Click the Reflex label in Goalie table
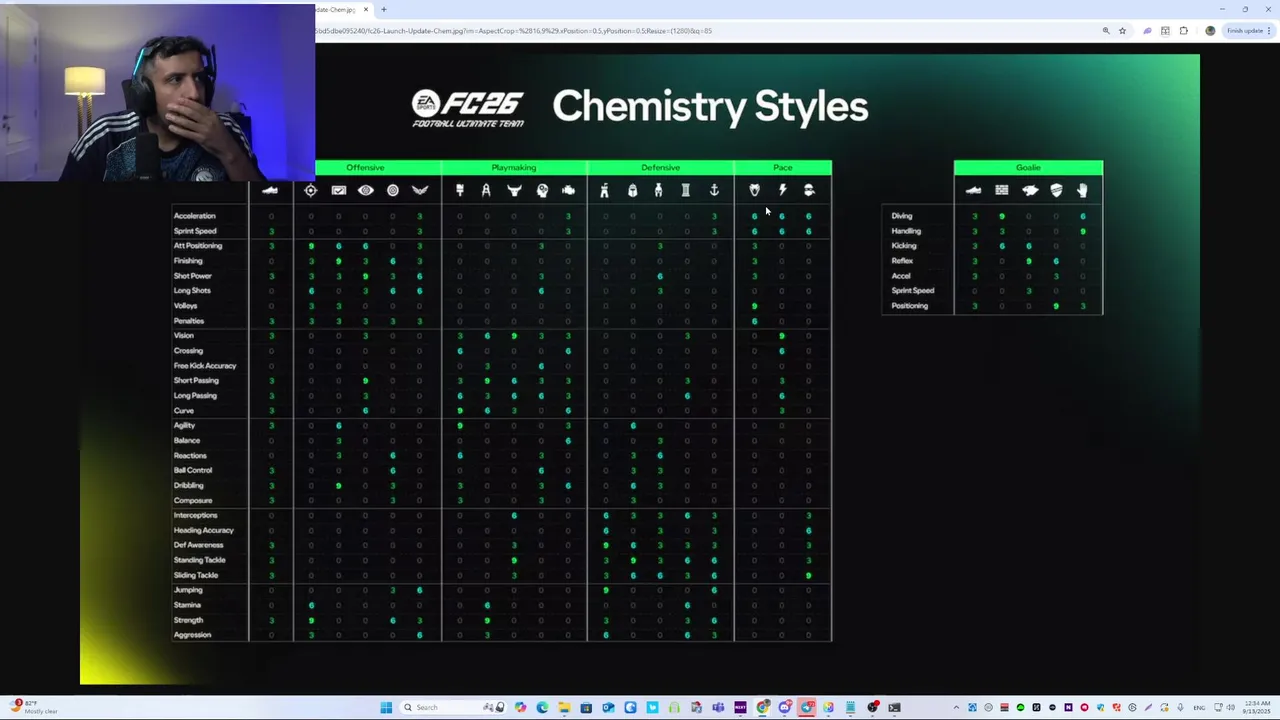 (x=902, y=261)
